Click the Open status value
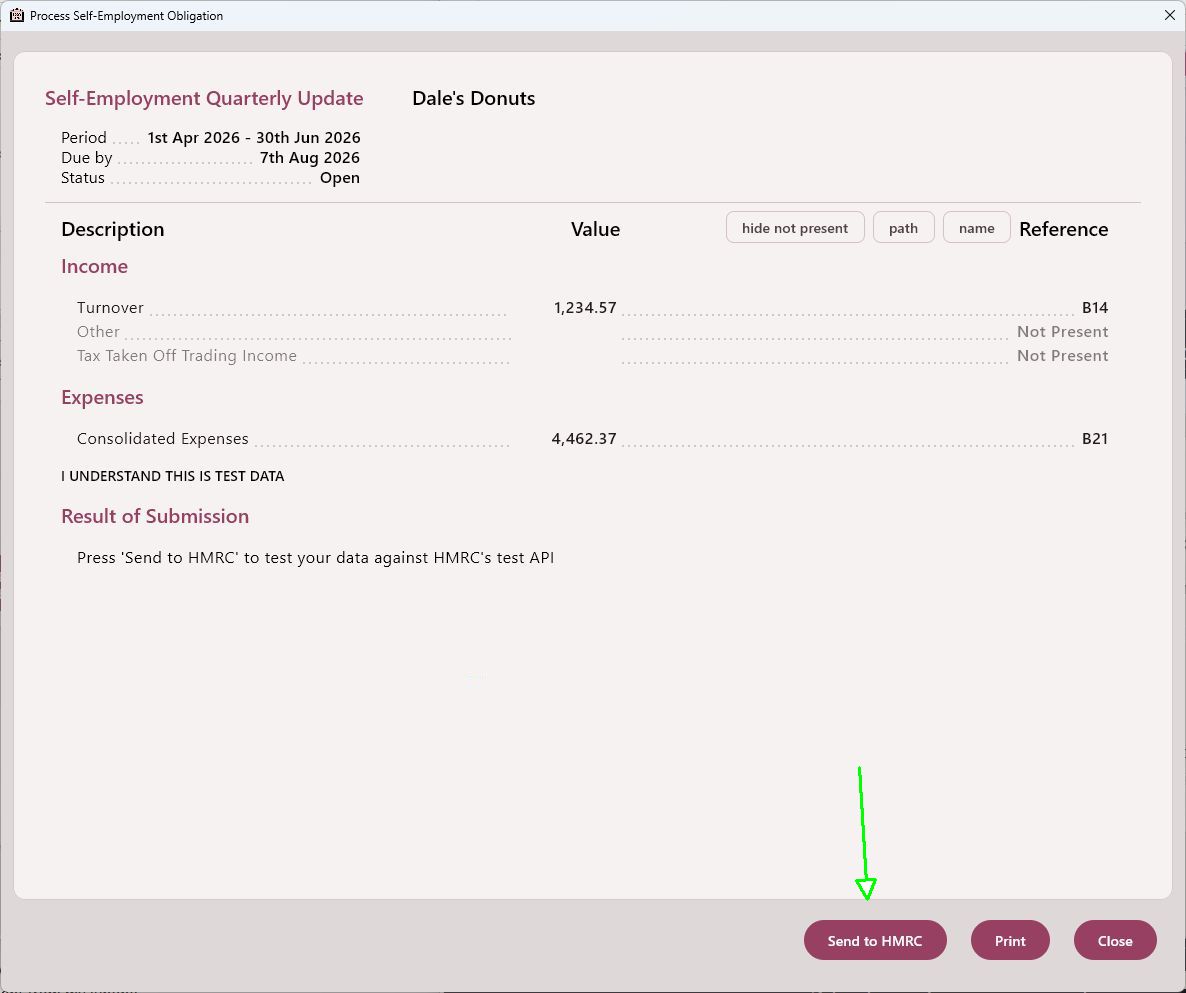The height and width of the screenshot is (993, 1186). (x=340, y=178)
